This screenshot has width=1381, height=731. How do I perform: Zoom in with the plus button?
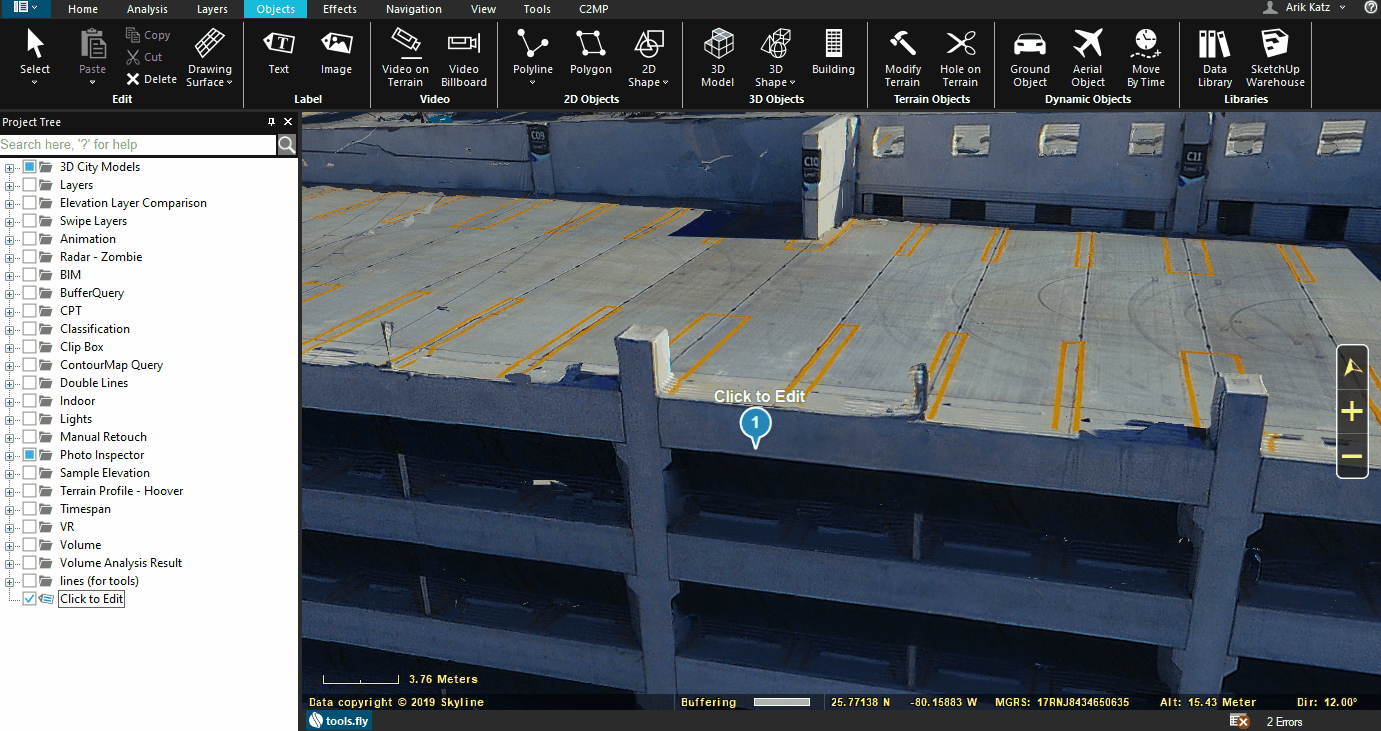point(1352,411)
